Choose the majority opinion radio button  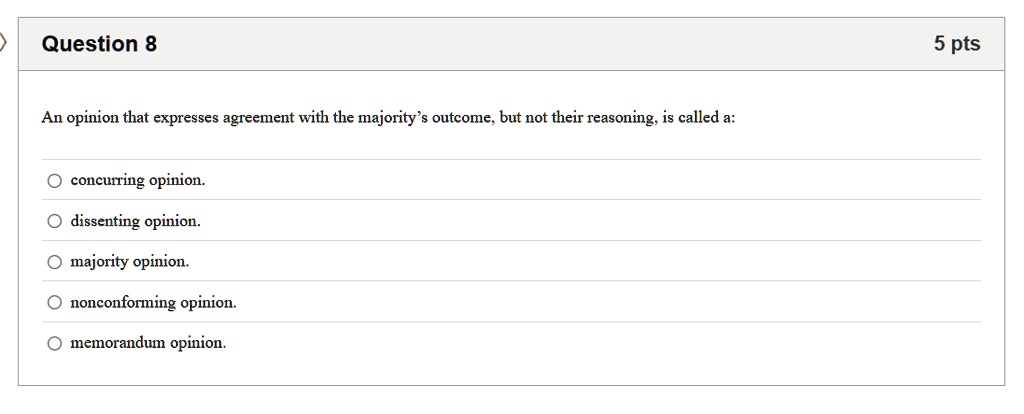tap(54, 262)
